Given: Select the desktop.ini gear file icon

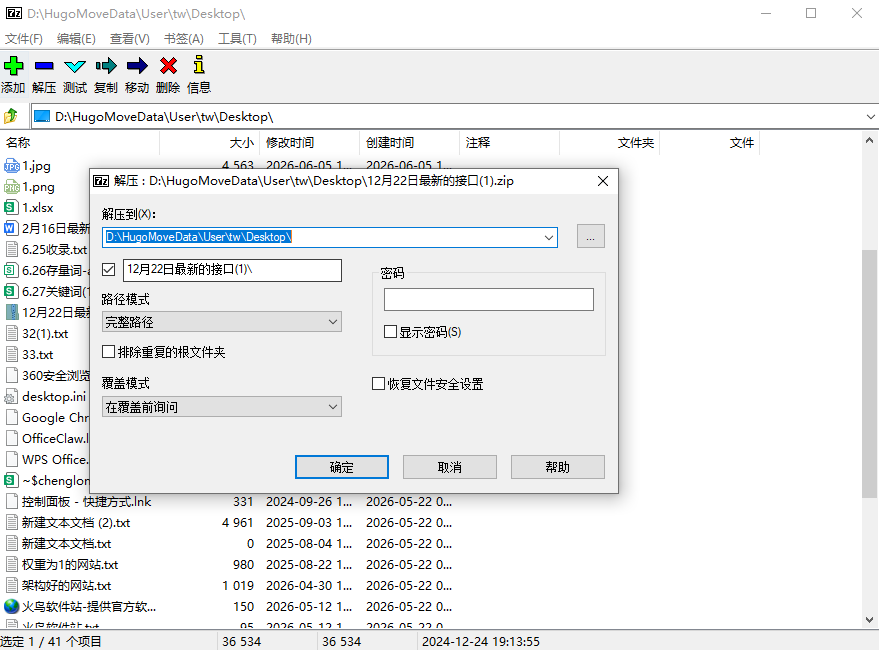Looking at the screenshot, I should (x=11, y=397).
